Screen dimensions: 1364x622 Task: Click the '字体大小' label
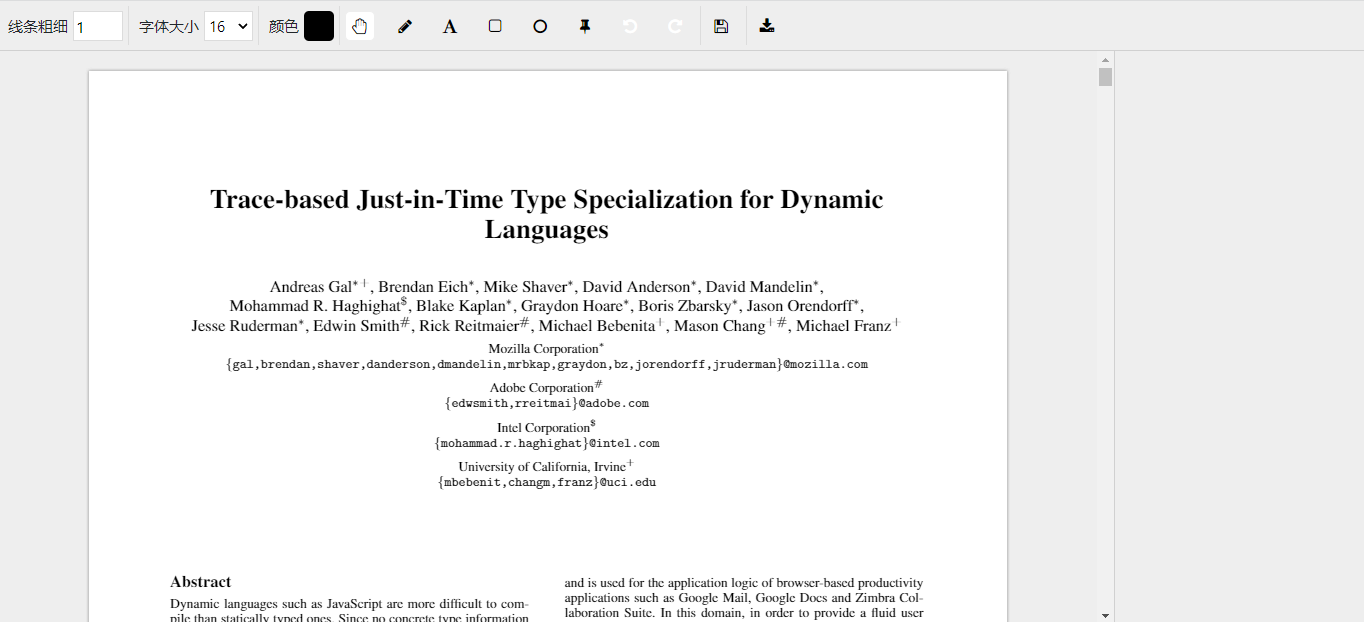pos(169,27)
